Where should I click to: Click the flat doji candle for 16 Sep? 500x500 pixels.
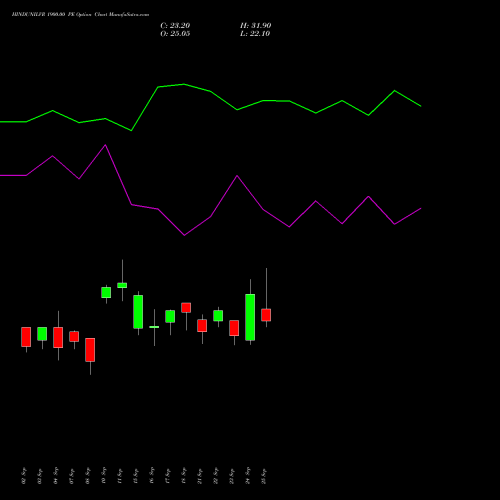click(154, 327)
